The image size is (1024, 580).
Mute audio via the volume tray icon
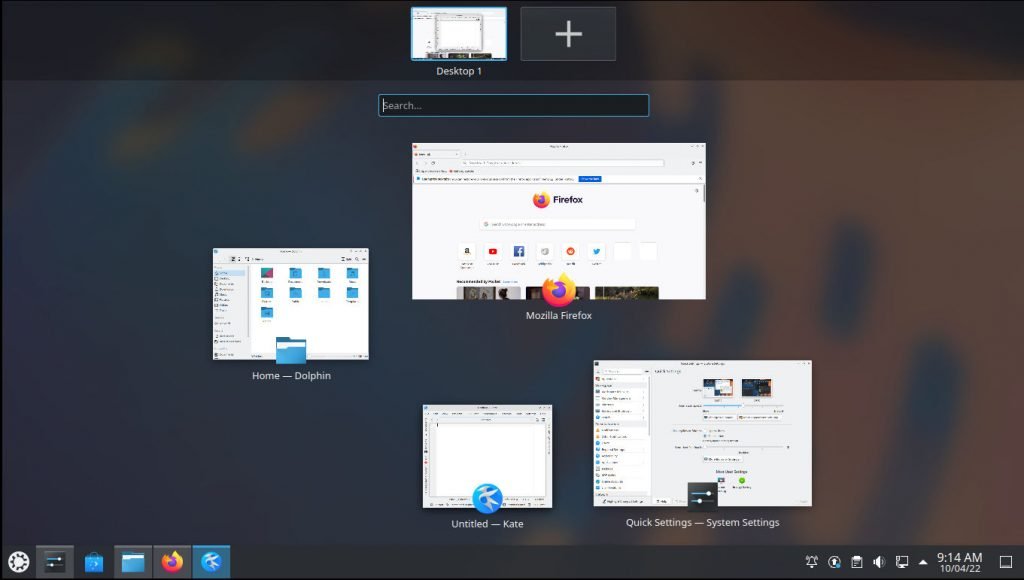coord(879,562)
